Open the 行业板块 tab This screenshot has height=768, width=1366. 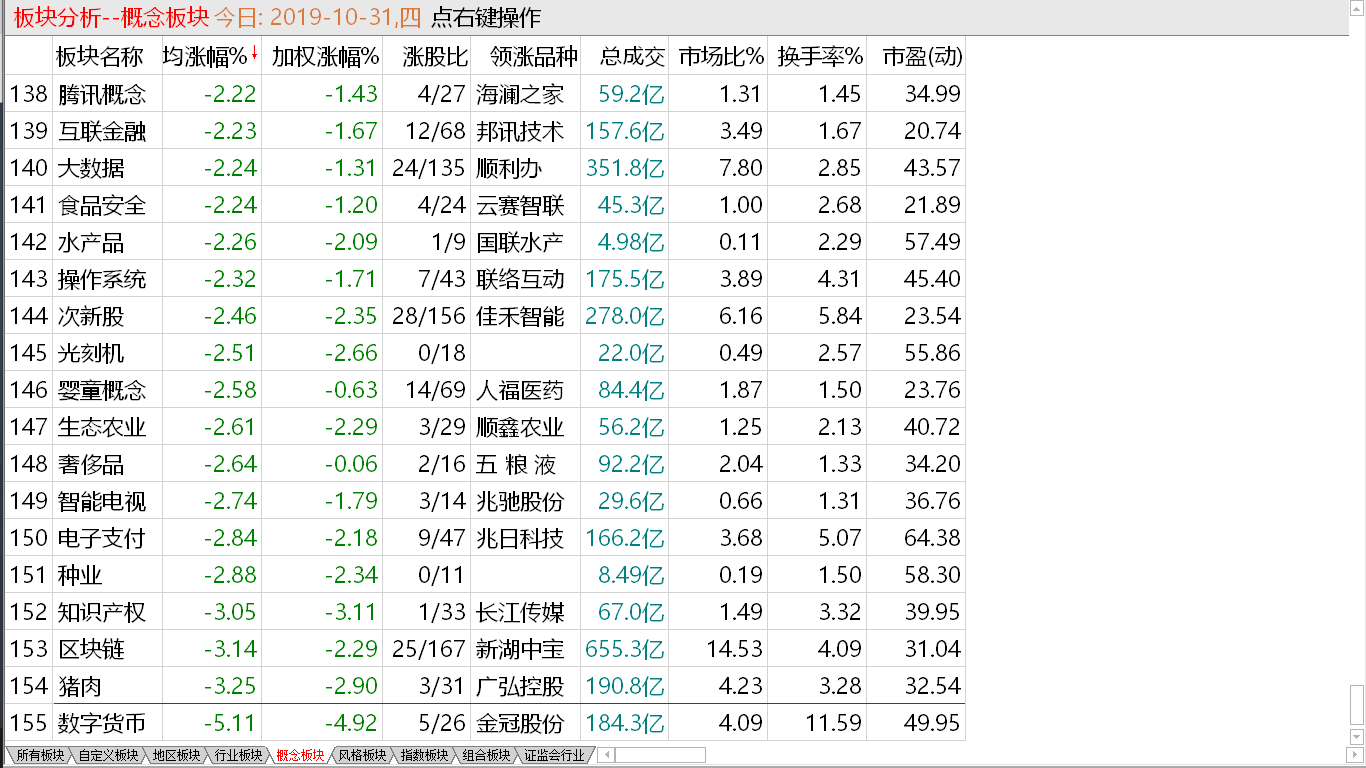[237, 755]
